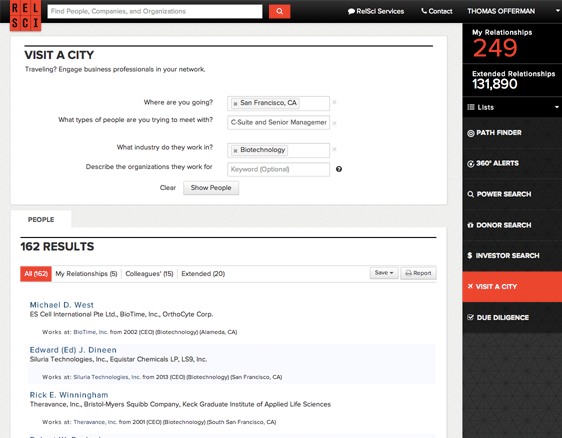562x438 pixels.
Task: Click the 162 RESULTS heading
Action: (x=57, y=247)
